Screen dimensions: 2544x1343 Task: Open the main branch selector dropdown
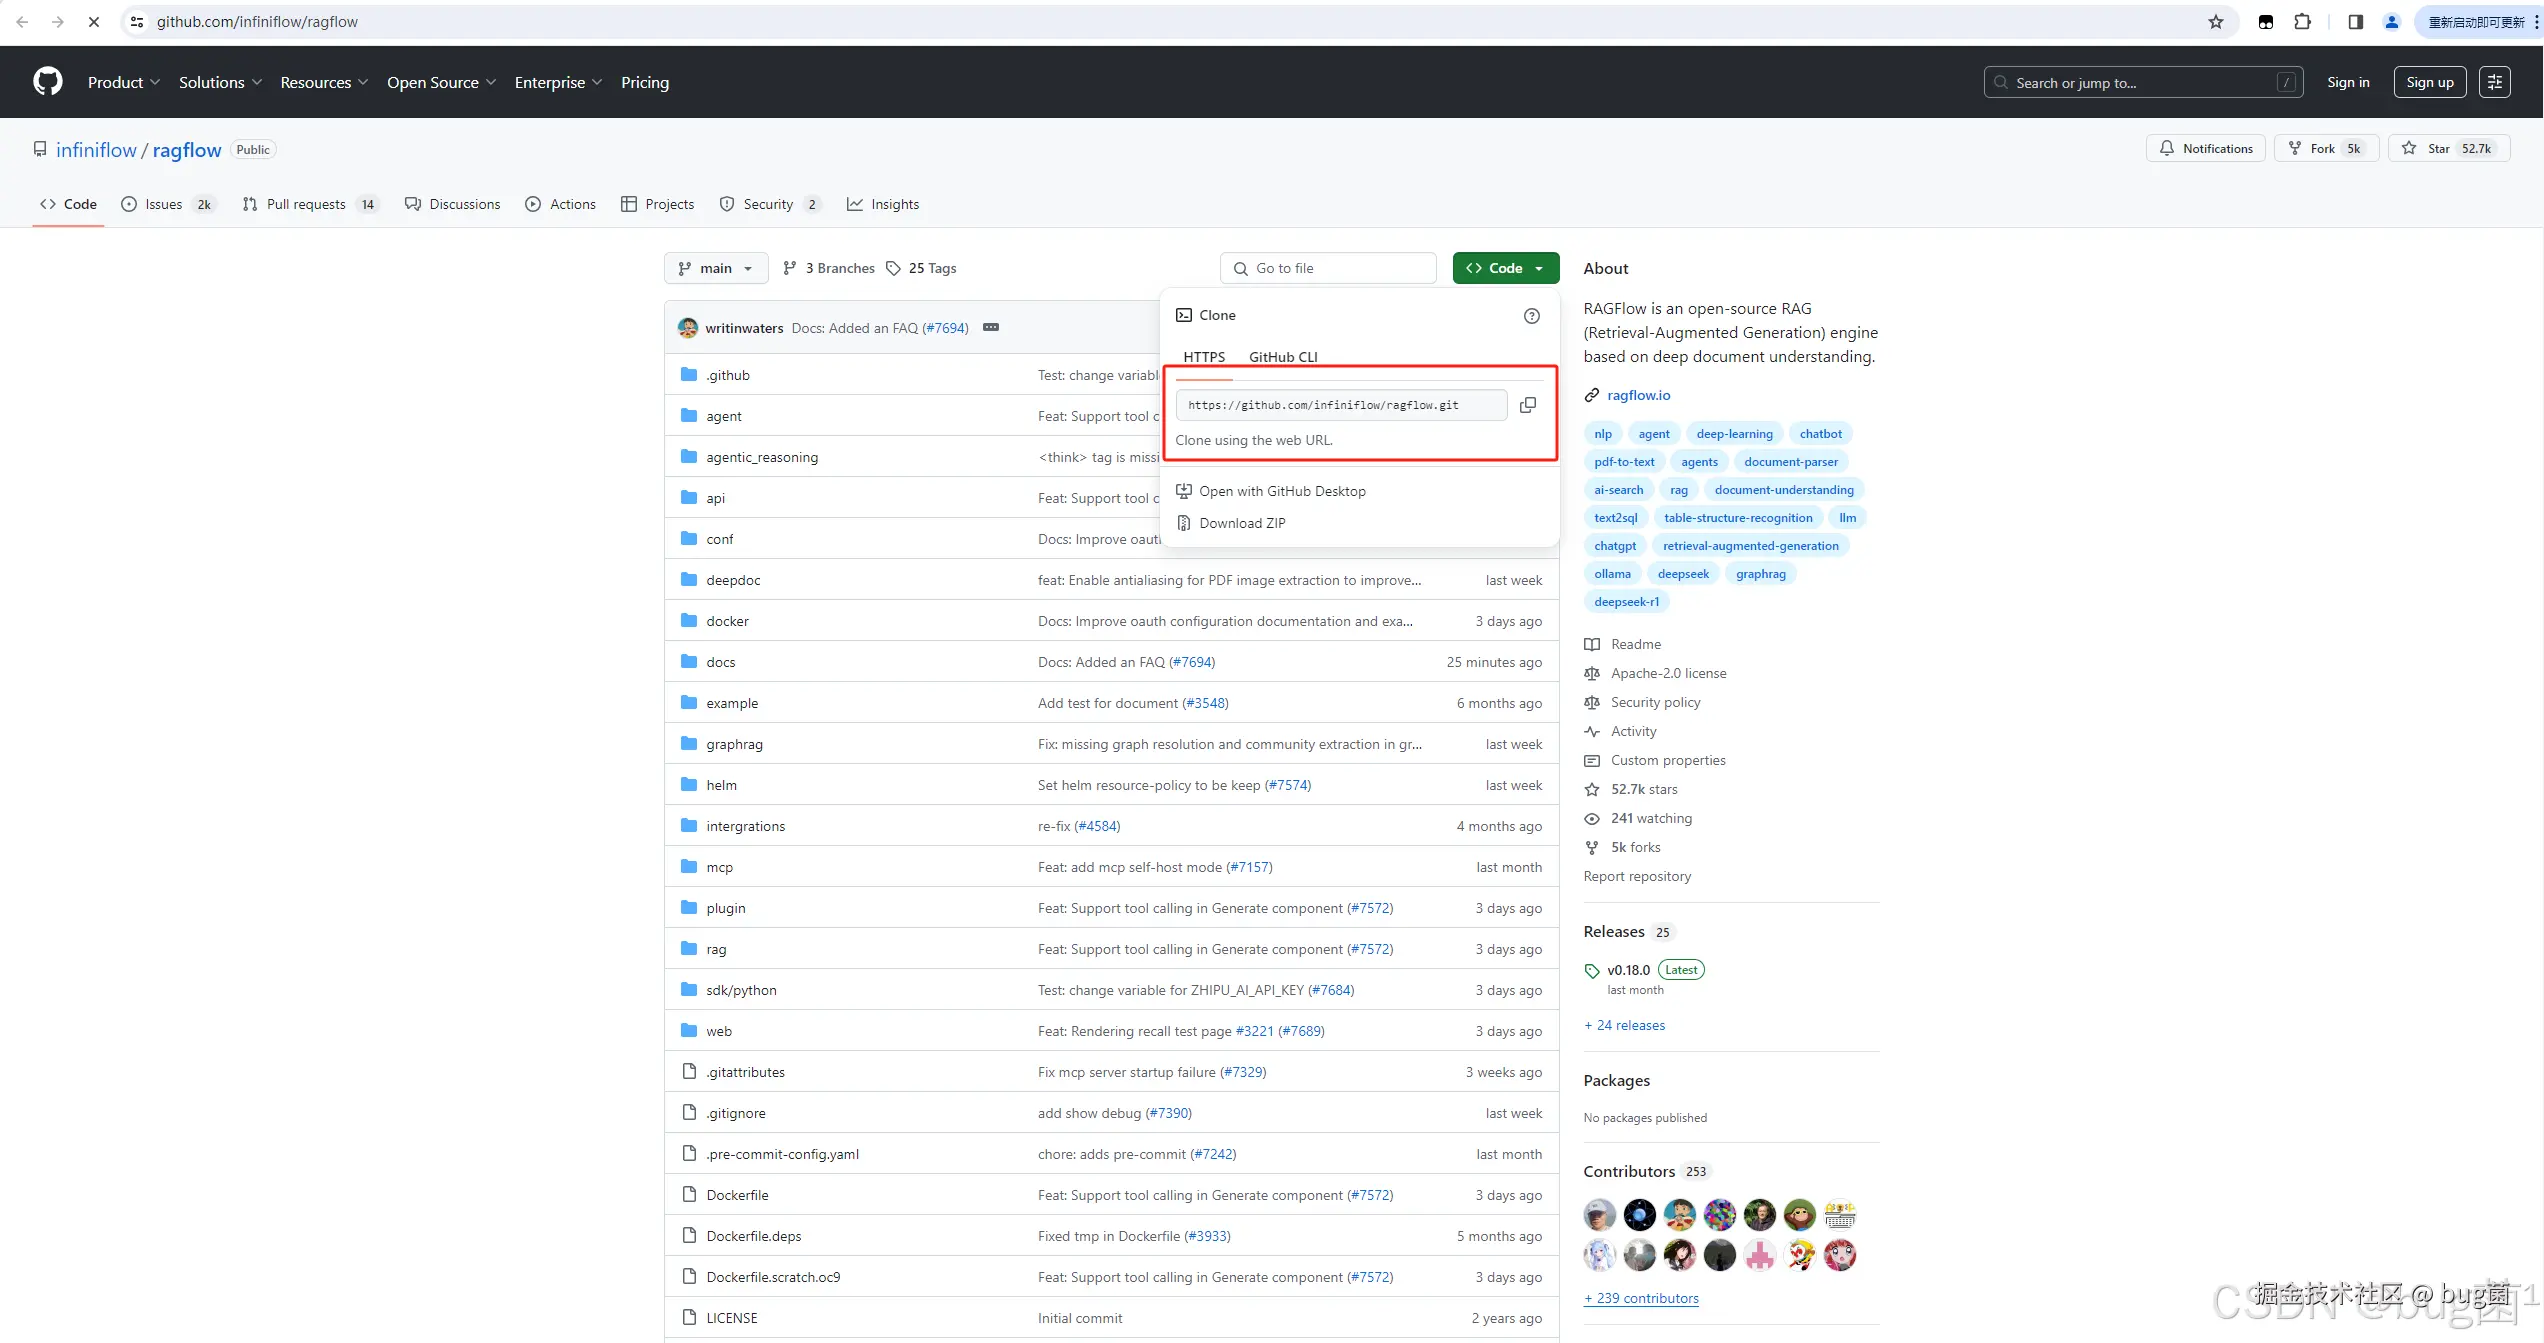715,268
